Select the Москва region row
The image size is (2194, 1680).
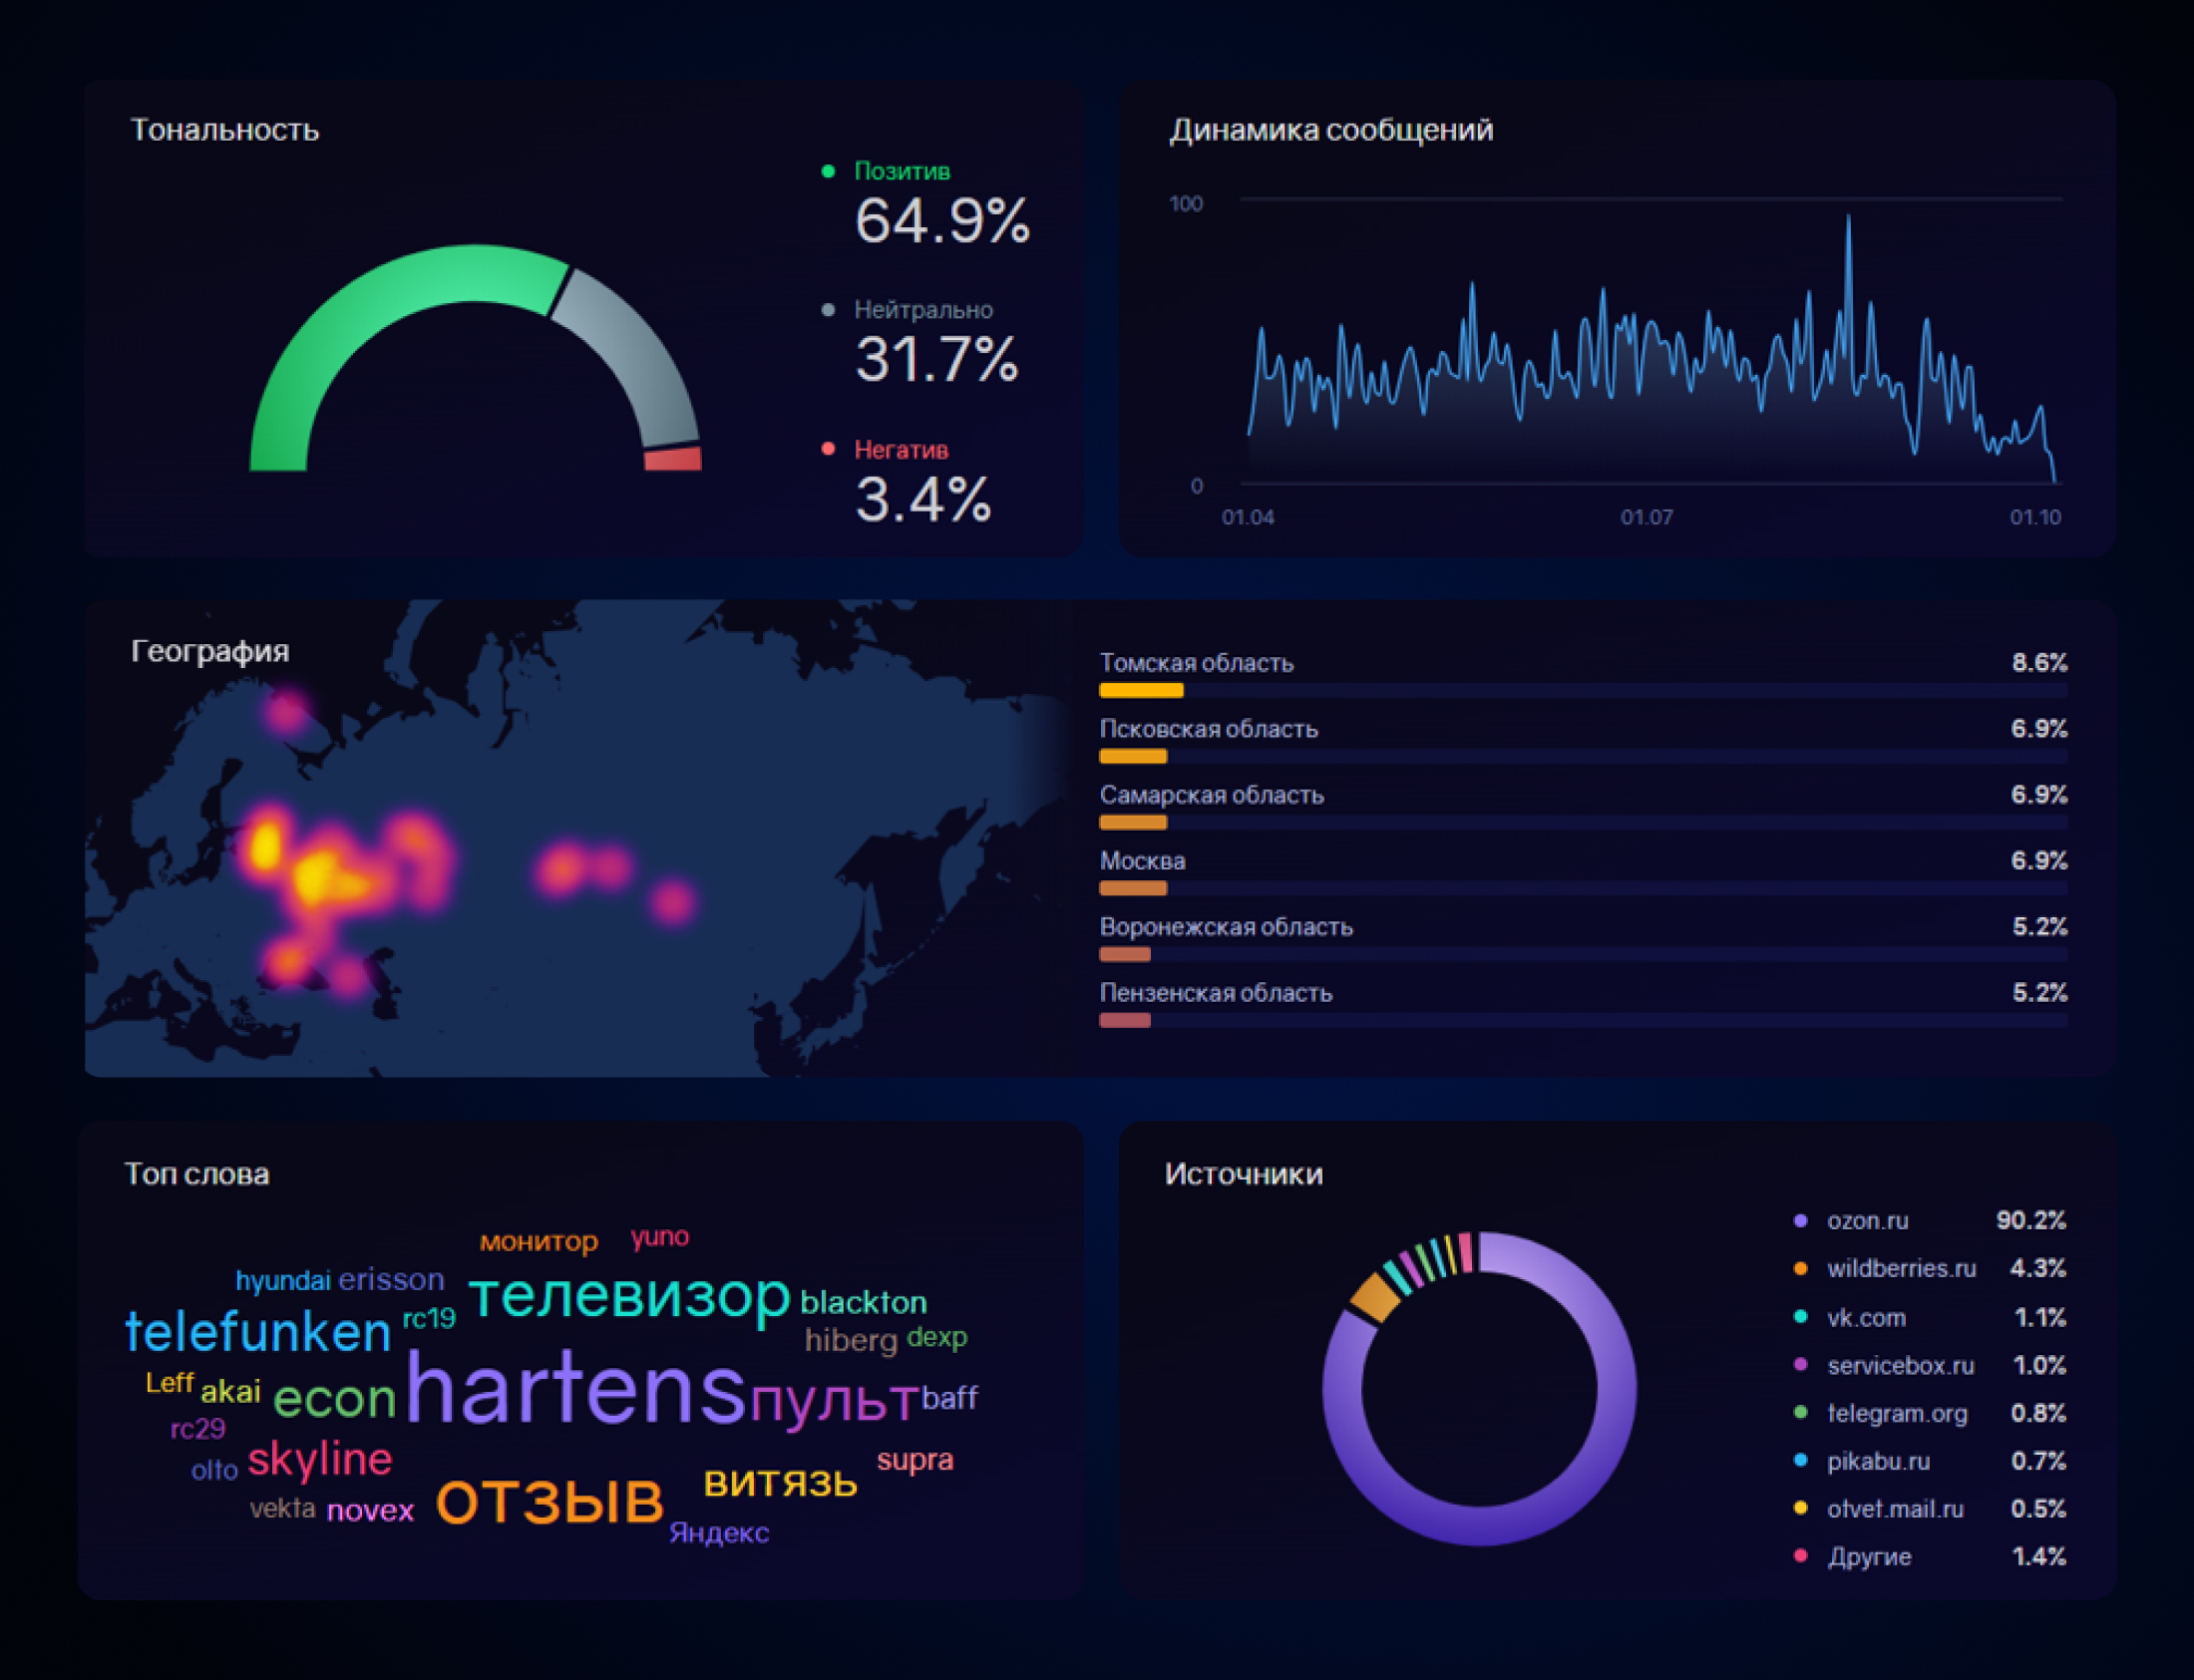[x=1583, y=873]
